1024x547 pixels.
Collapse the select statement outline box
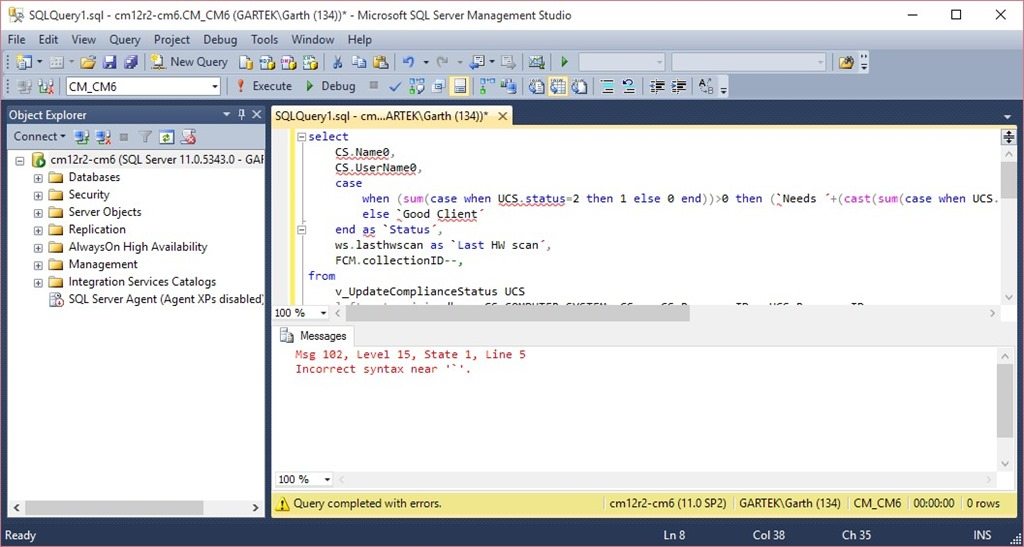pyautogui.click(x=301, y=137)
